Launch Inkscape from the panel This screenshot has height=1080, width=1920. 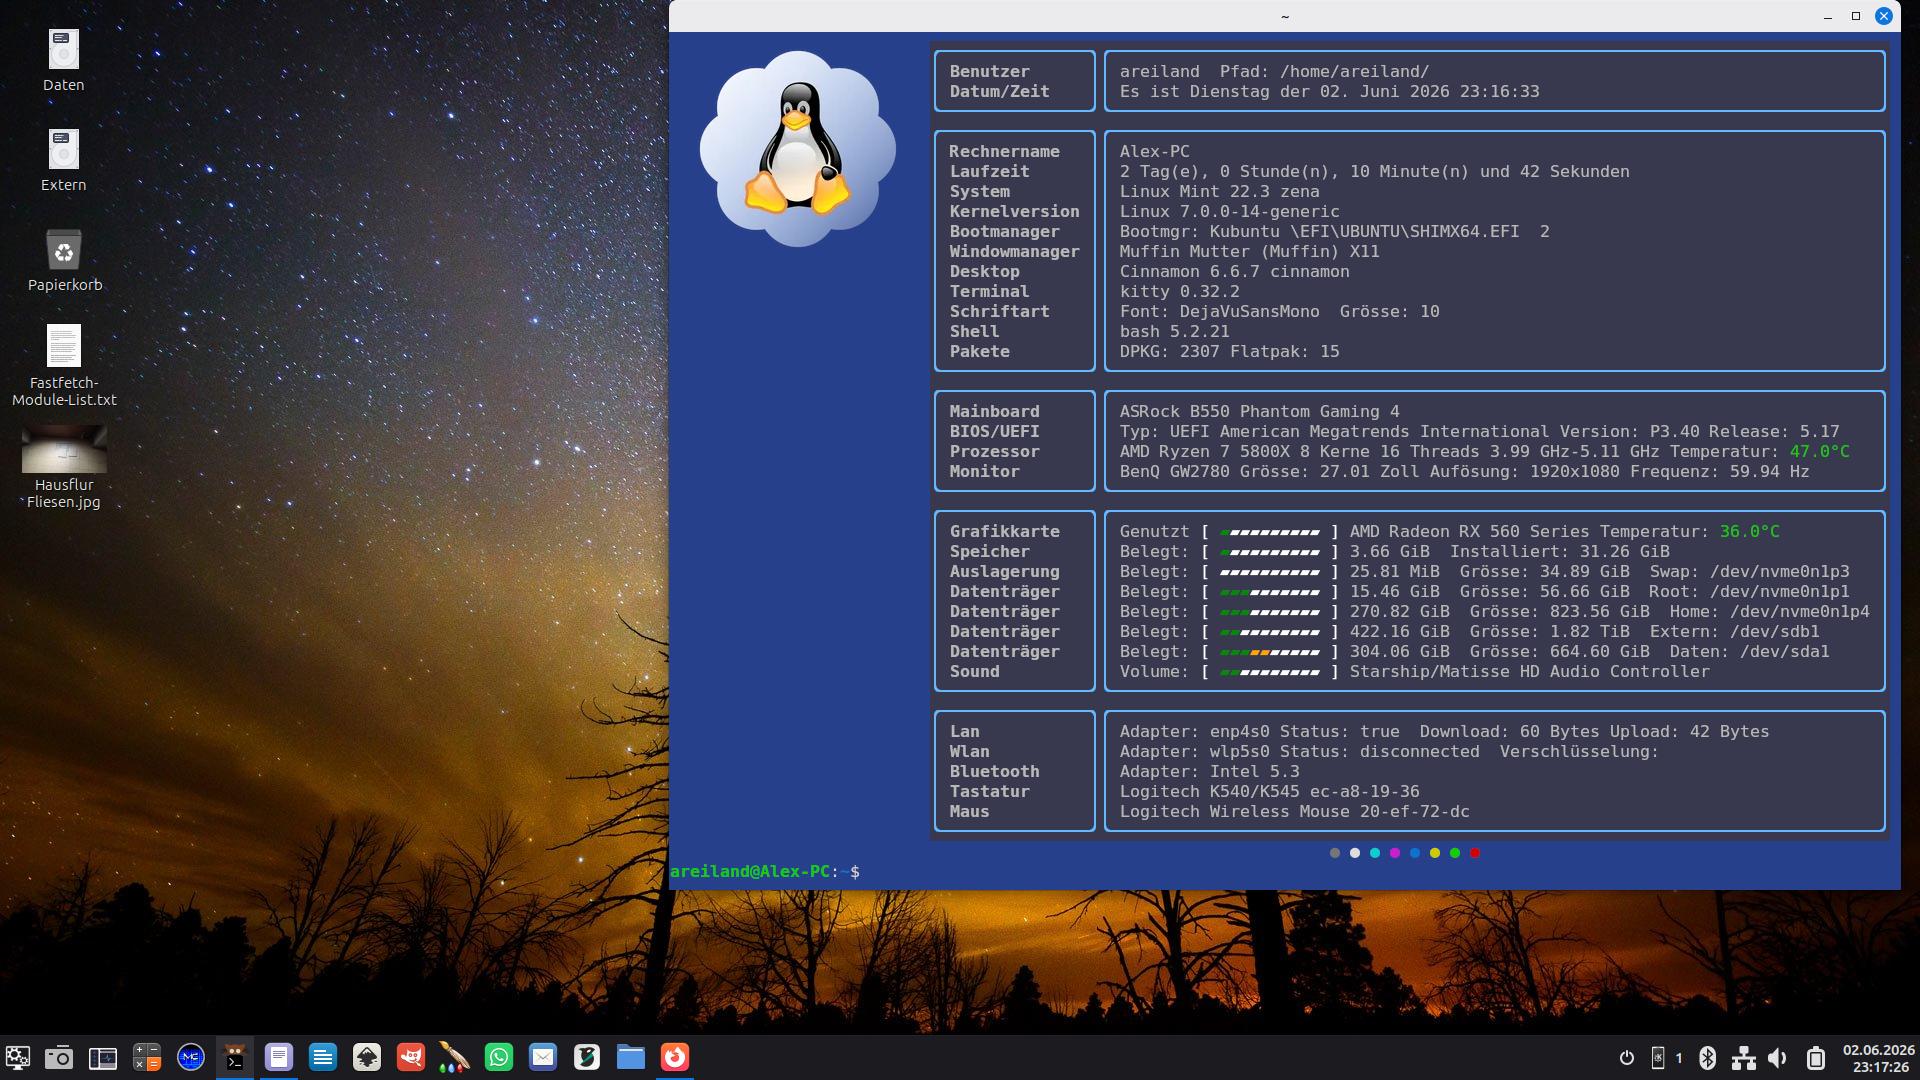tap(367, 1057)
